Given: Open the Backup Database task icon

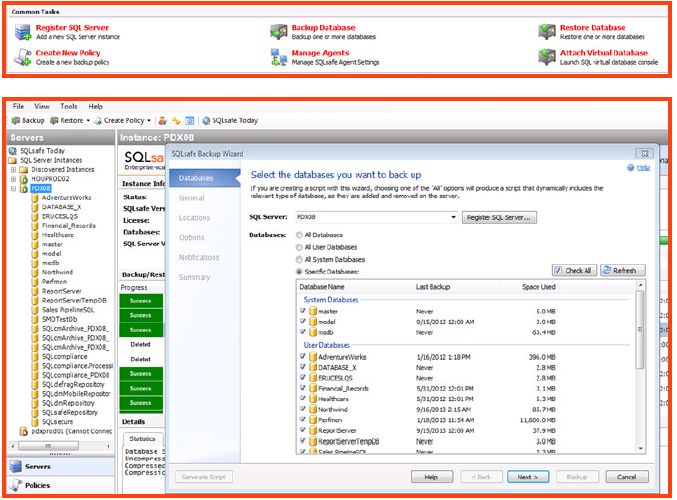Looking at the screenshot, I should [x=279, y=31].
